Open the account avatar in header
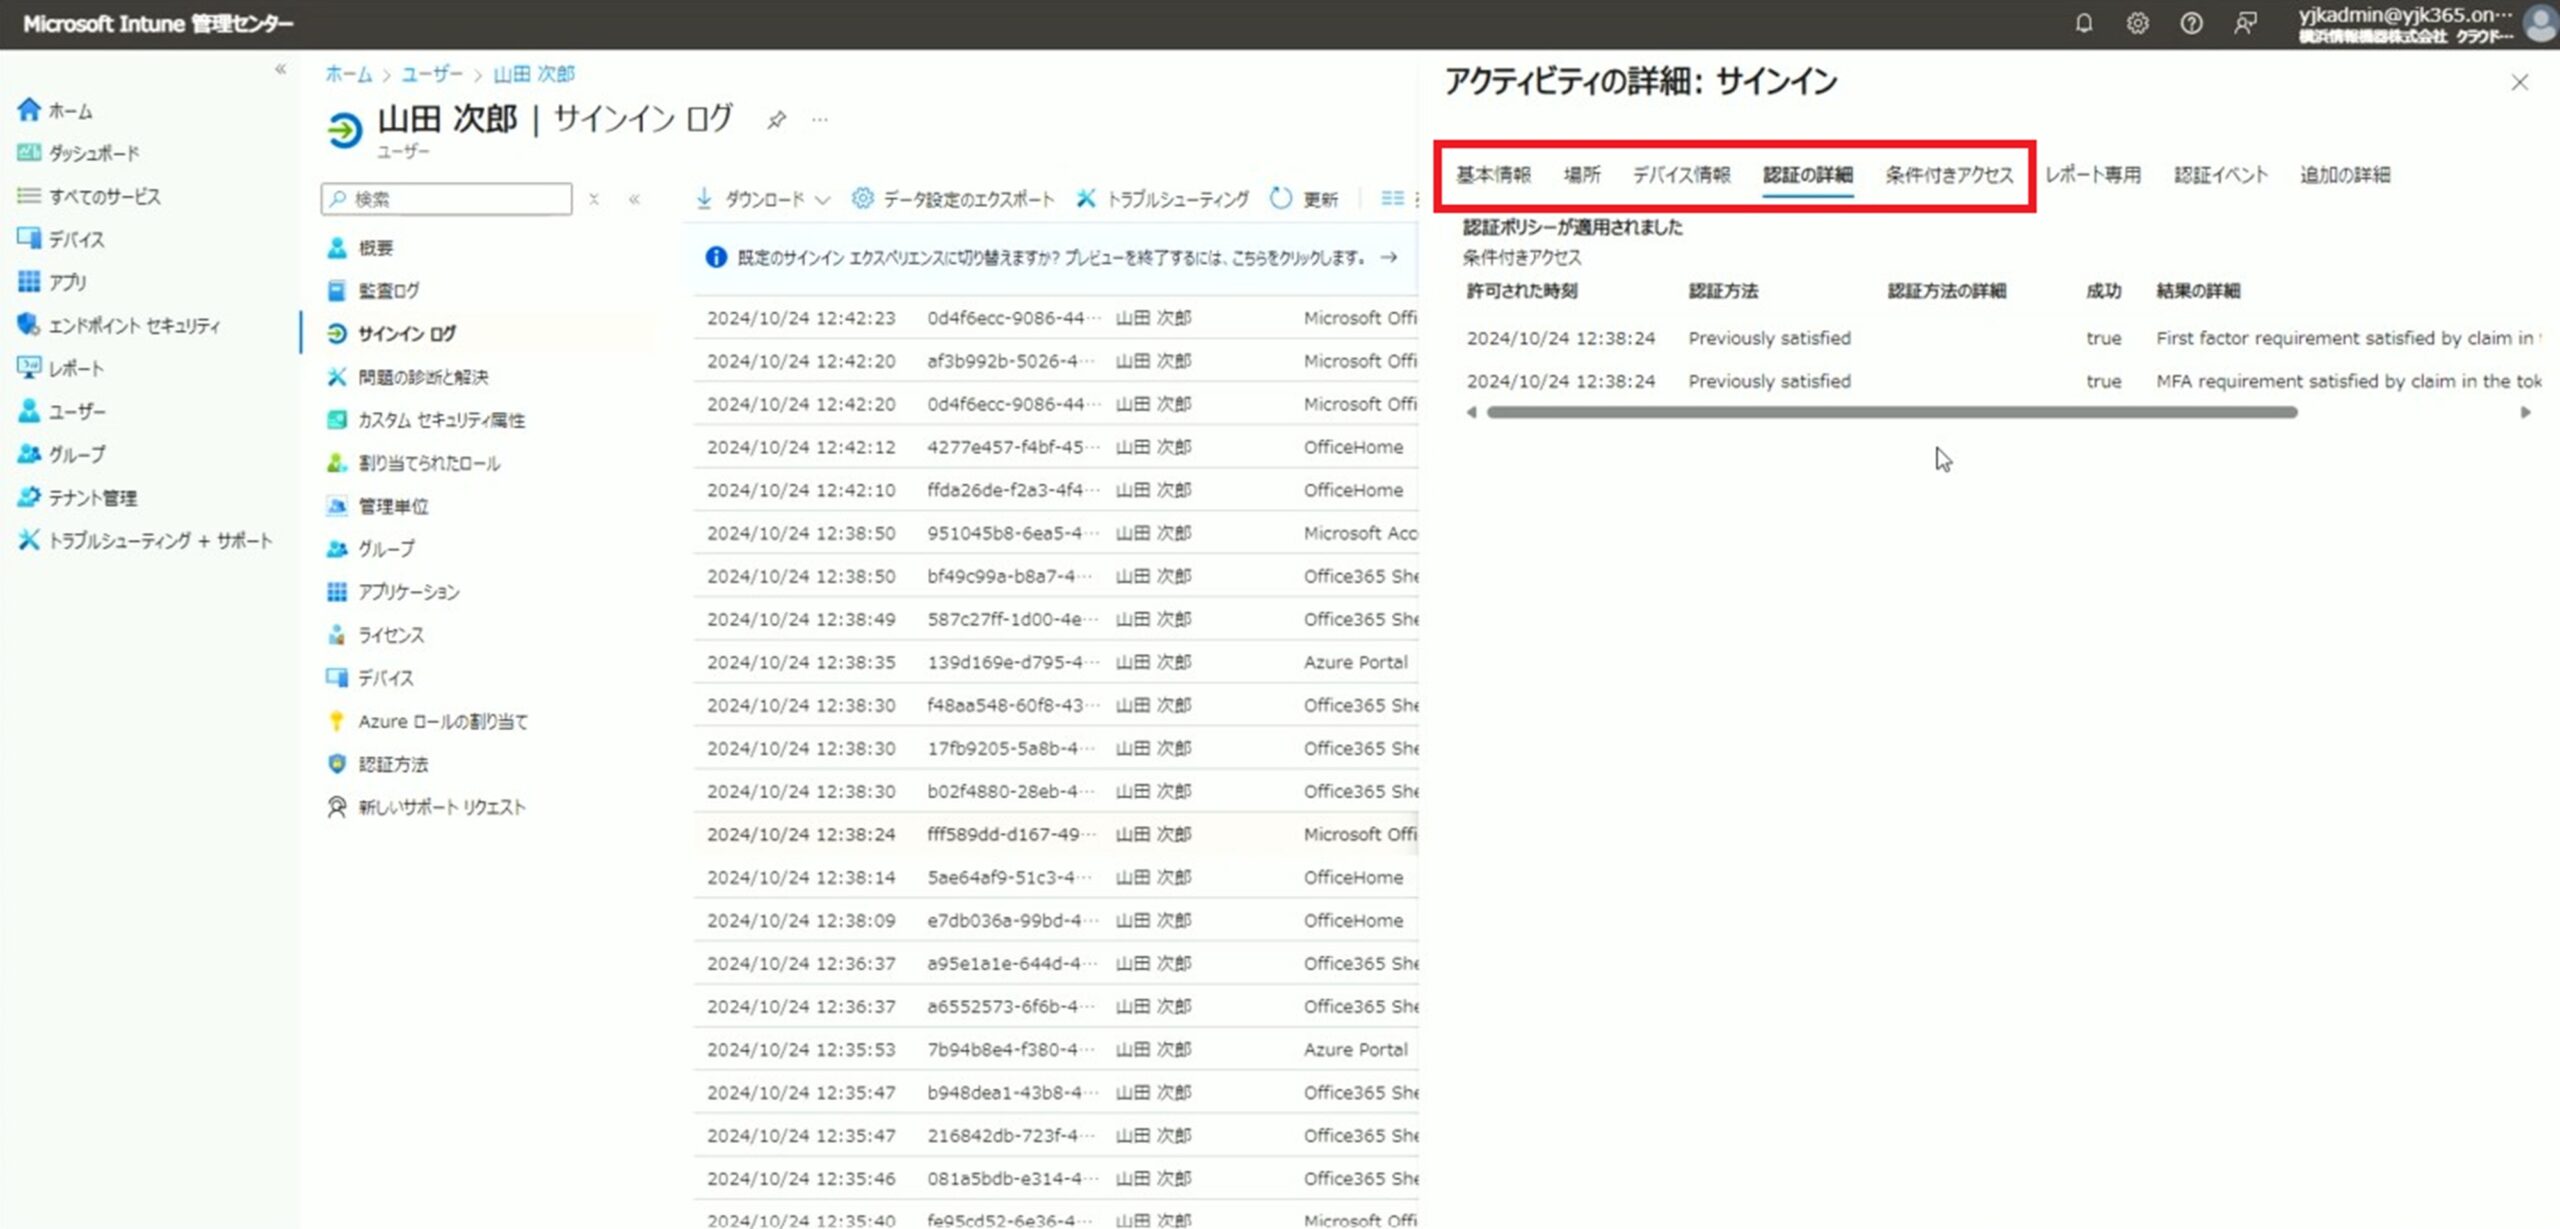The image size is (2560, 1229). click(2541, 23)
